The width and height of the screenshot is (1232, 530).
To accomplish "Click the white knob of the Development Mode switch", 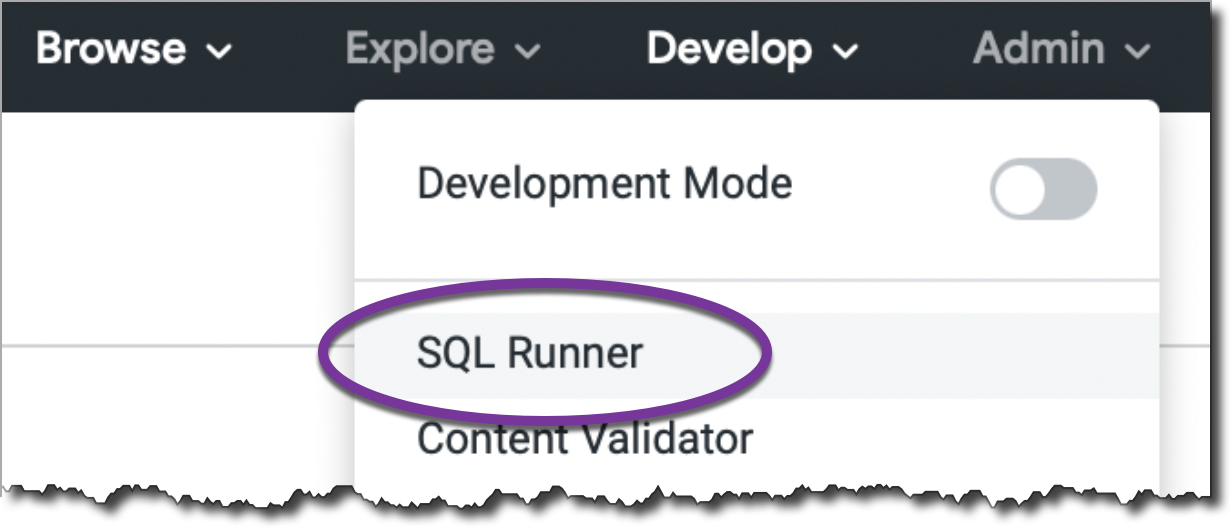I will click(x=1019, y=189).
